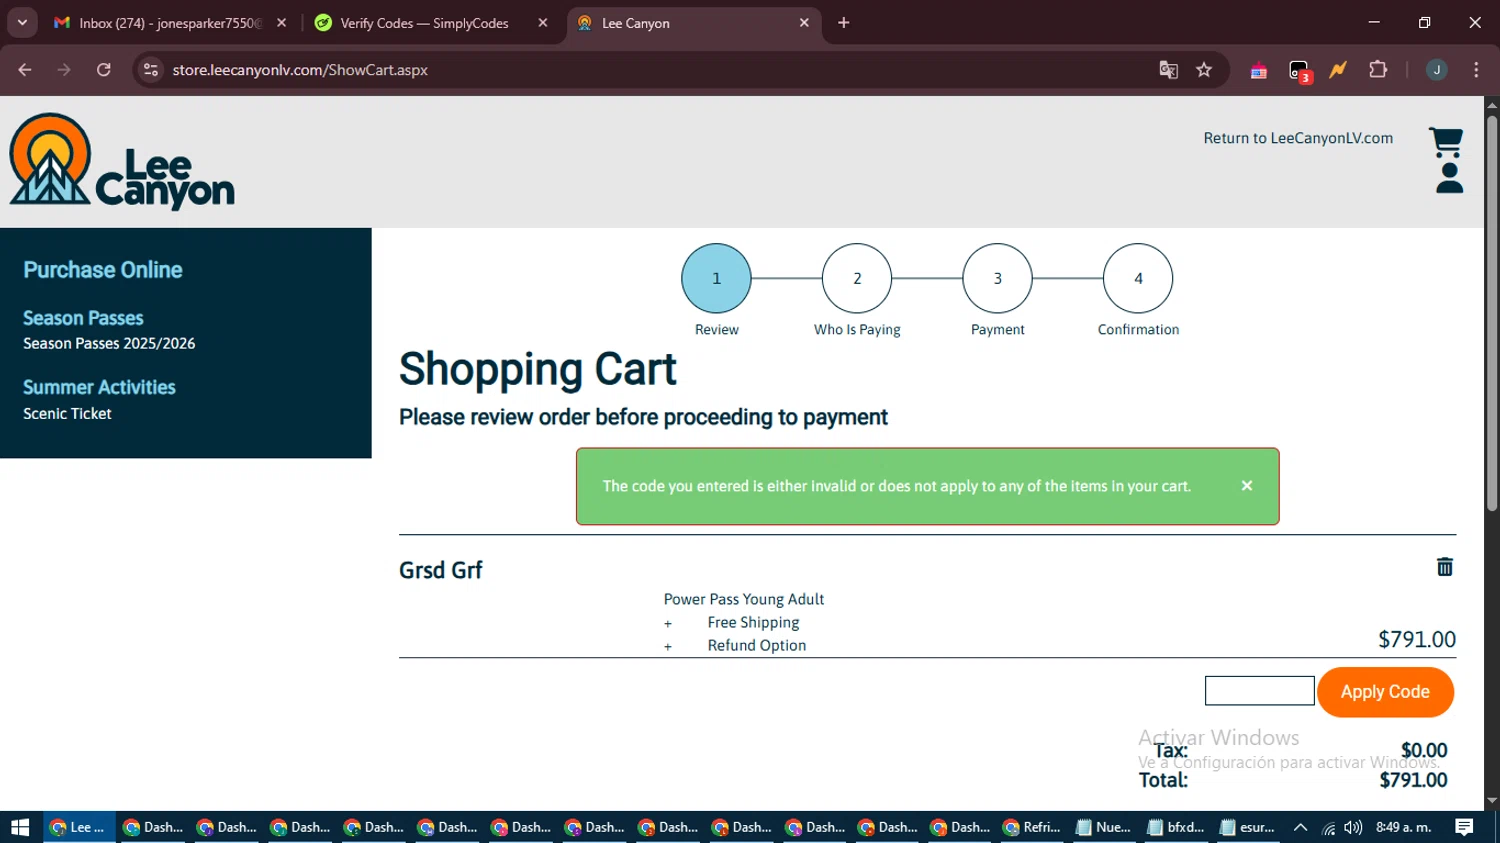
Task: Close the Gmail Inbox tab
Action: [x=281, y=23]
